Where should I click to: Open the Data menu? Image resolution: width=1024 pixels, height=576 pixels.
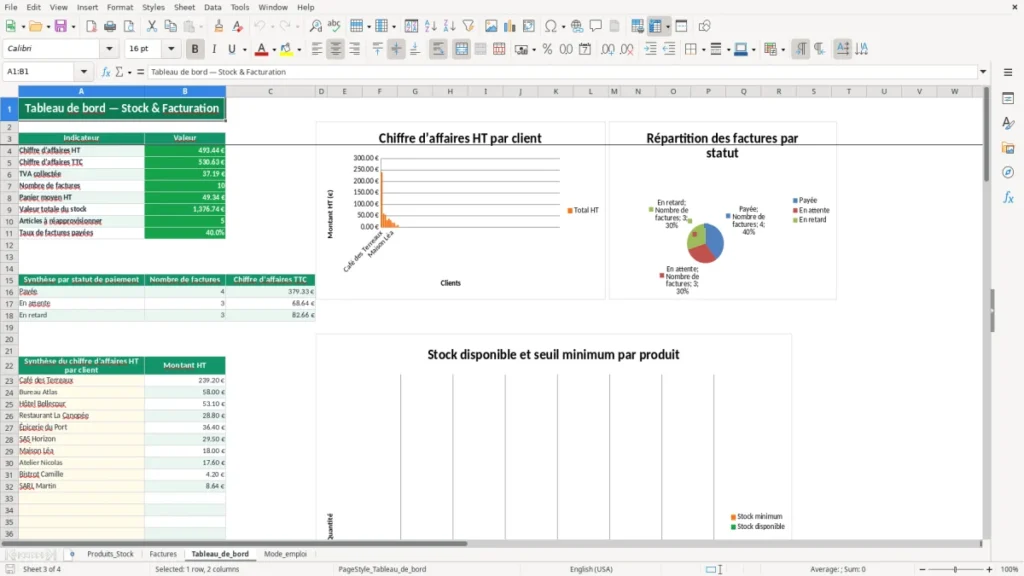212,7
